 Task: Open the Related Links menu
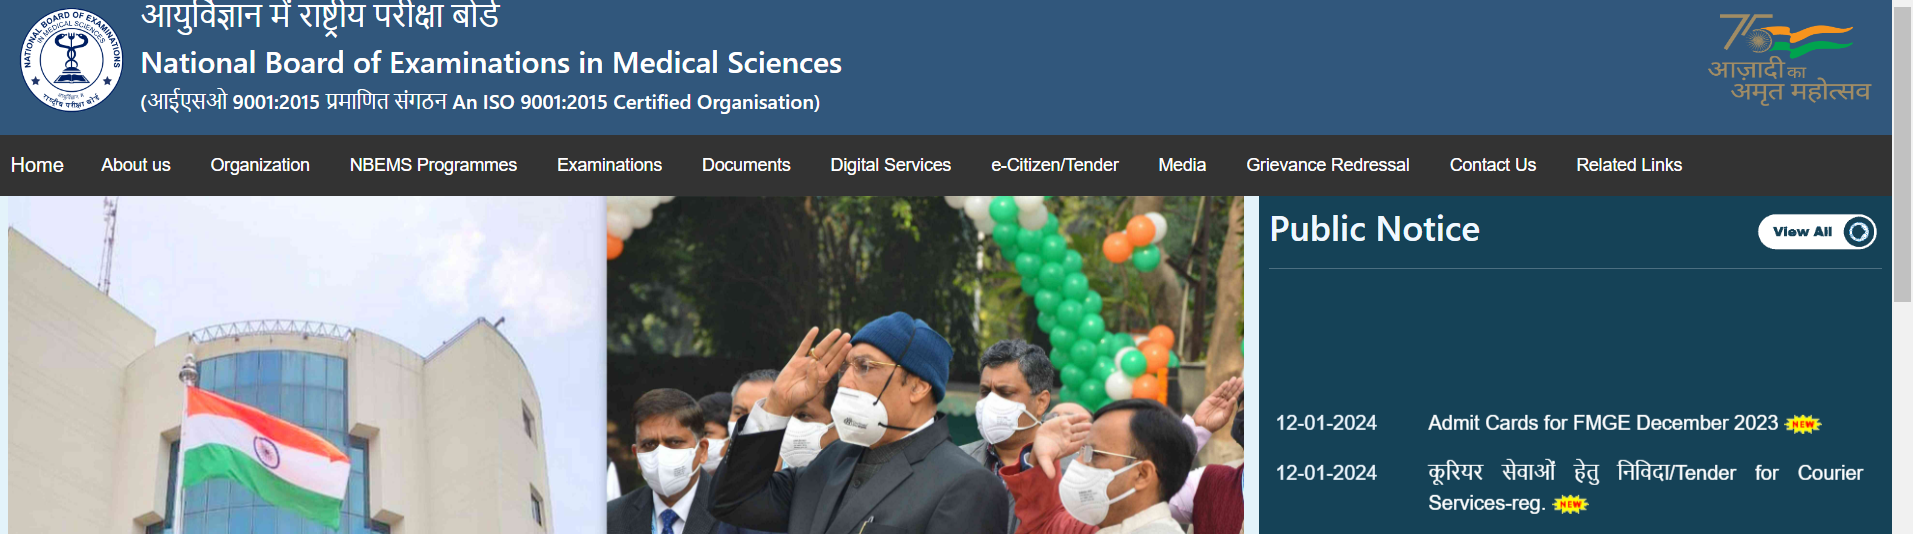click(1629, 165)
